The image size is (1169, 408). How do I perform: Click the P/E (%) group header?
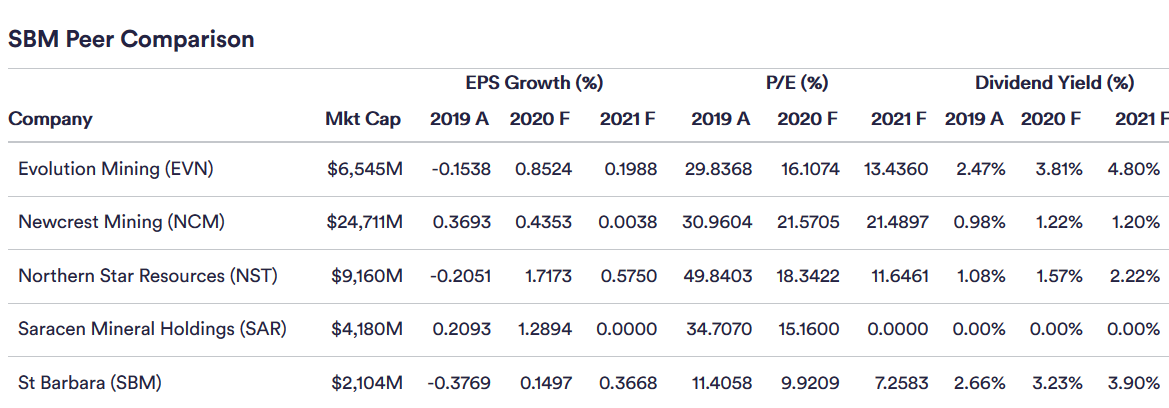[x=797, y=83]
